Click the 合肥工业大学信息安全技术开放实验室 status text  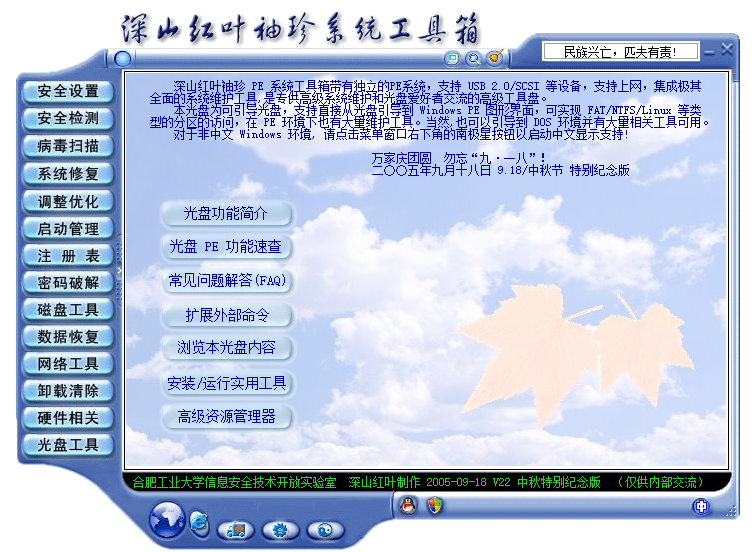click(x=234, y=482)
